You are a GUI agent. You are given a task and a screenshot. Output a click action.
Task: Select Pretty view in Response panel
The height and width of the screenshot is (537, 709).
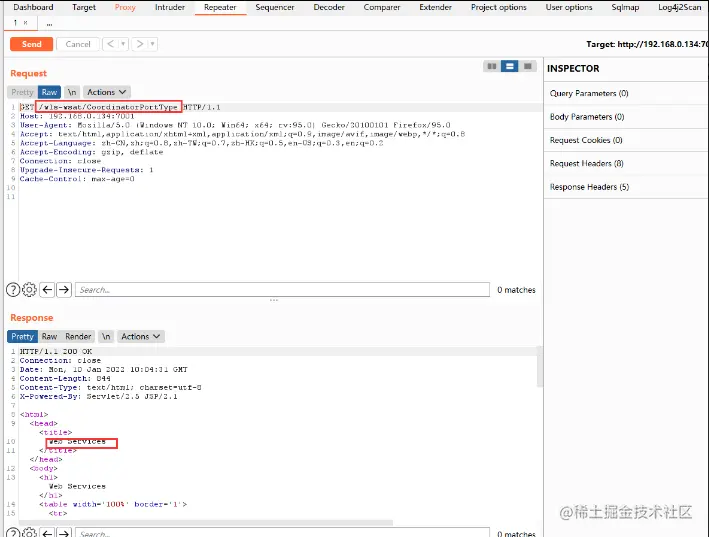point(22,337)
